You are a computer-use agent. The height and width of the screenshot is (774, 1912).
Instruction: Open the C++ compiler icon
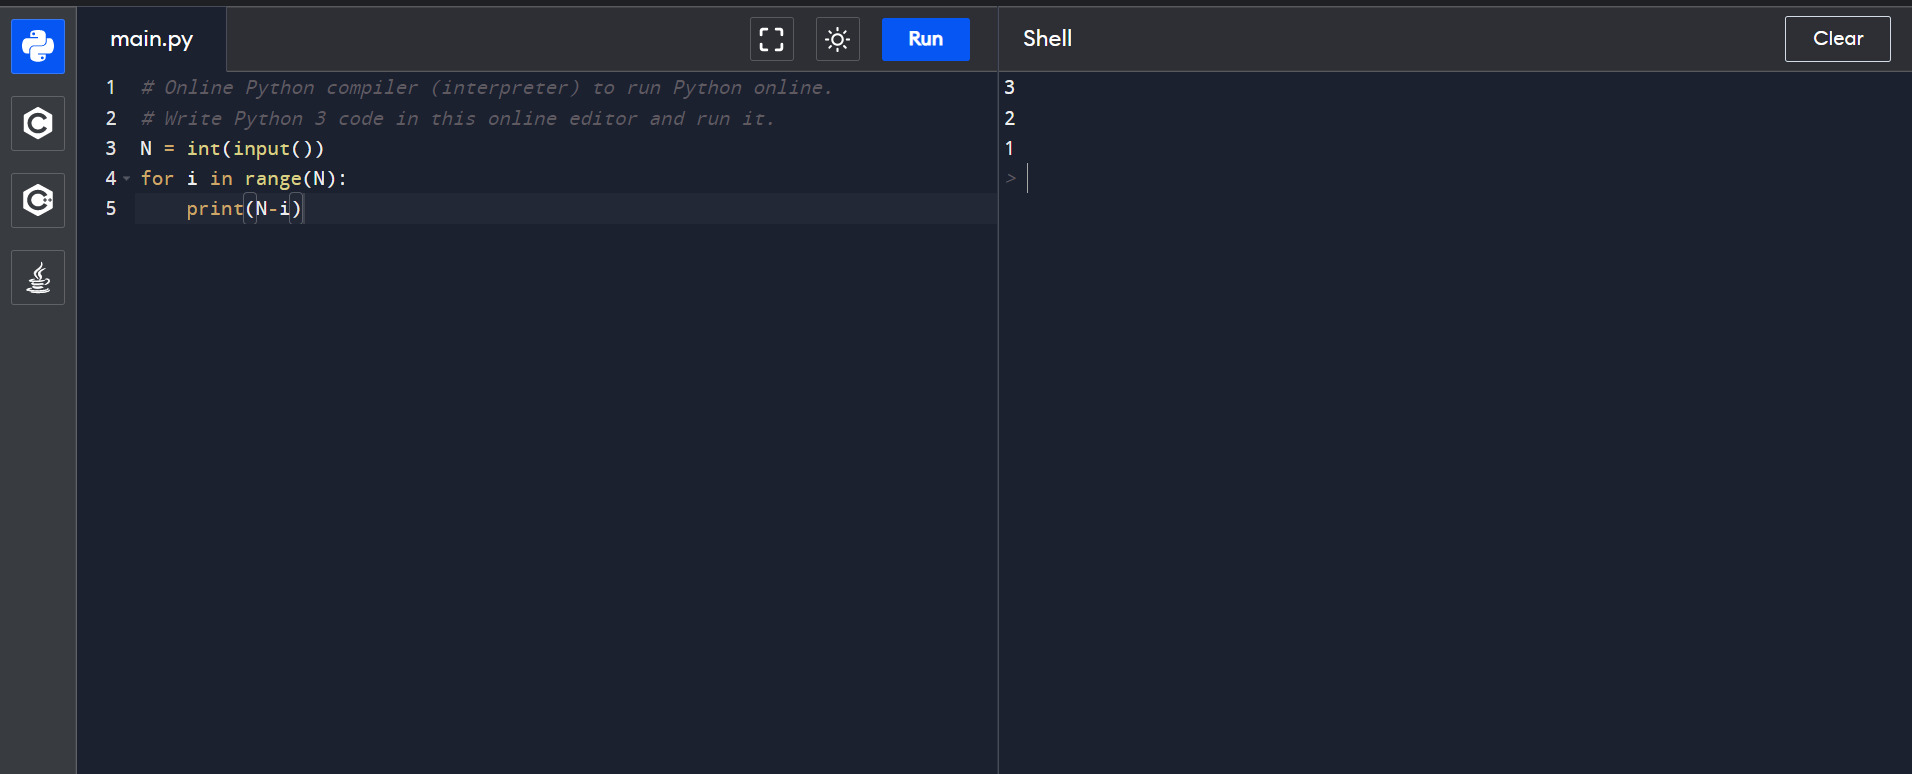point(38,200)
